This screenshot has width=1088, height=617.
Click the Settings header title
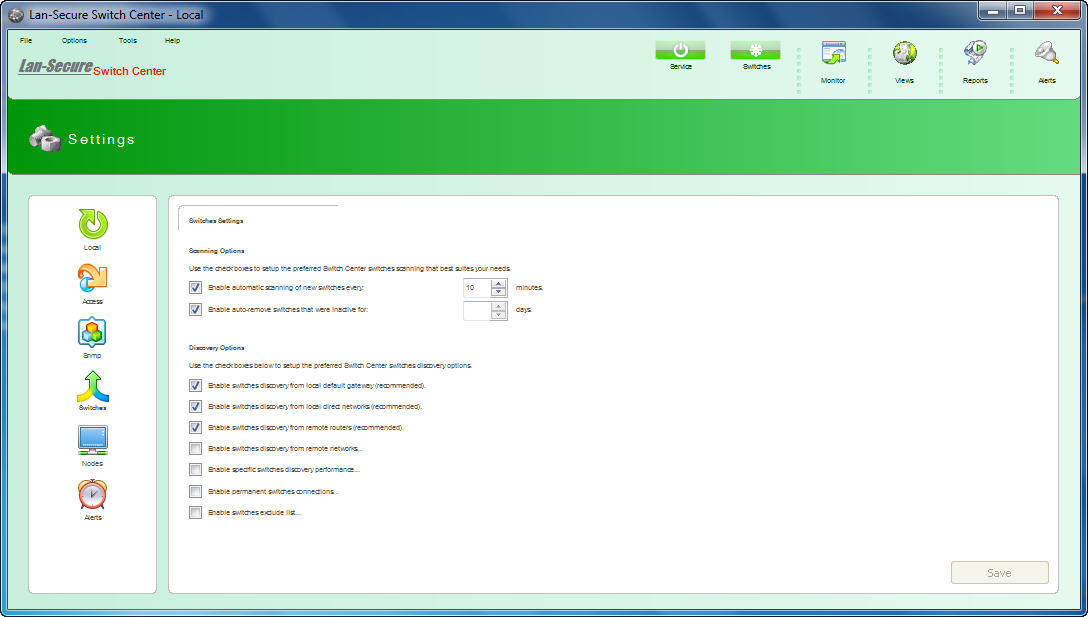(101, 140)
